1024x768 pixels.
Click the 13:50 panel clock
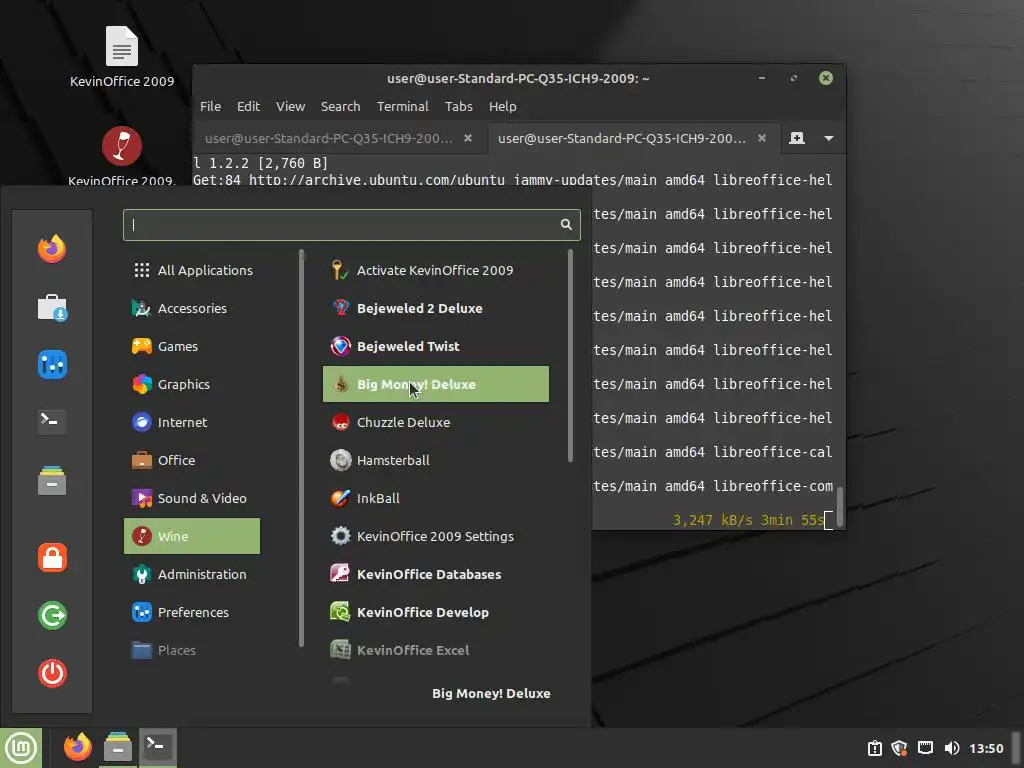coord(986,748)
